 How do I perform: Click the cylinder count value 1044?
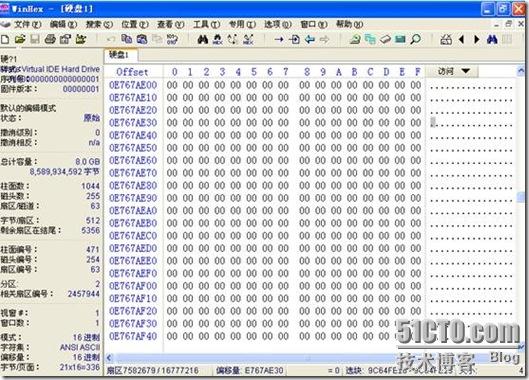click(90, 186)
